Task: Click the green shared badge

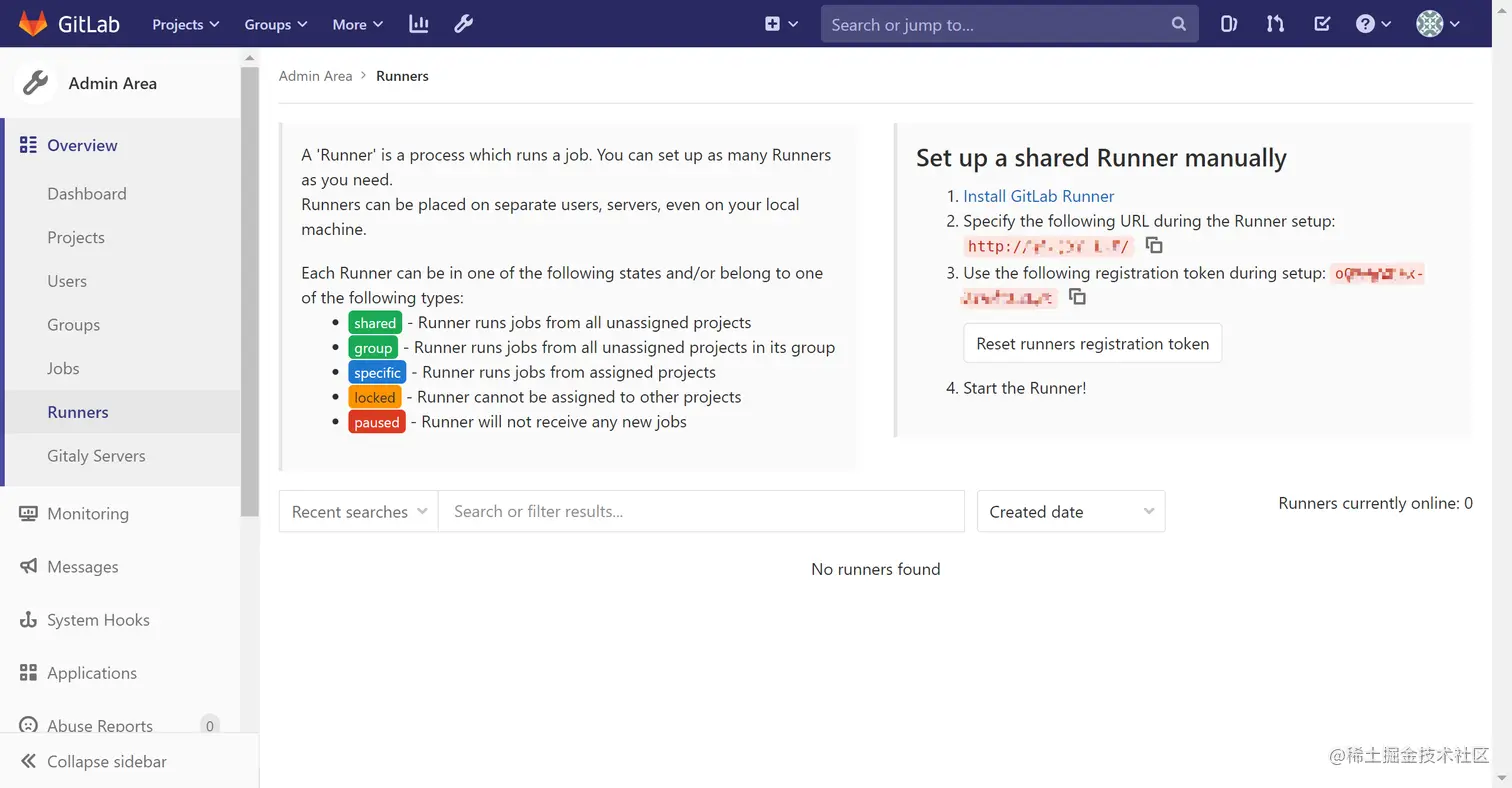Action: point(375,323)
